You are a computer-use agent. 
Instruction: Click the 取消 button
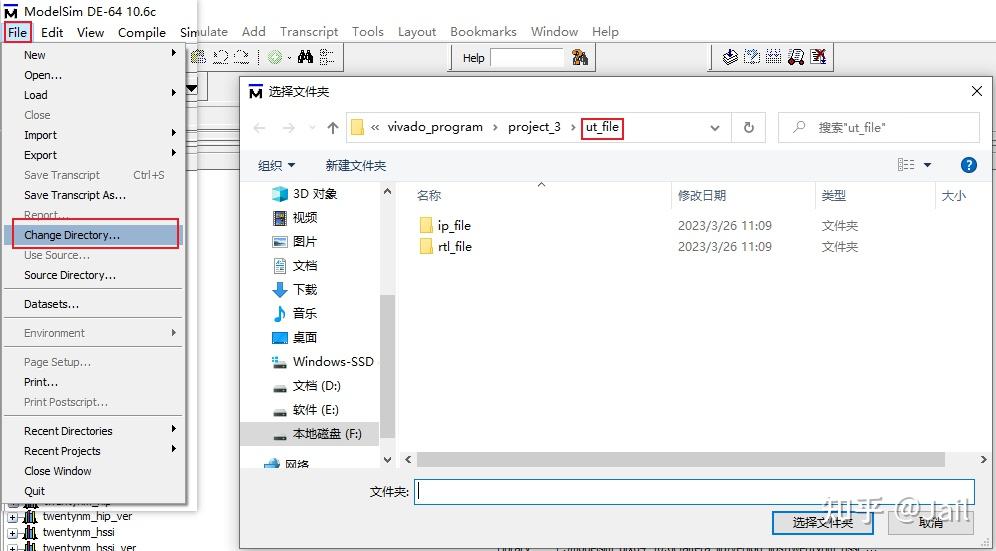[x=931, y=522]
